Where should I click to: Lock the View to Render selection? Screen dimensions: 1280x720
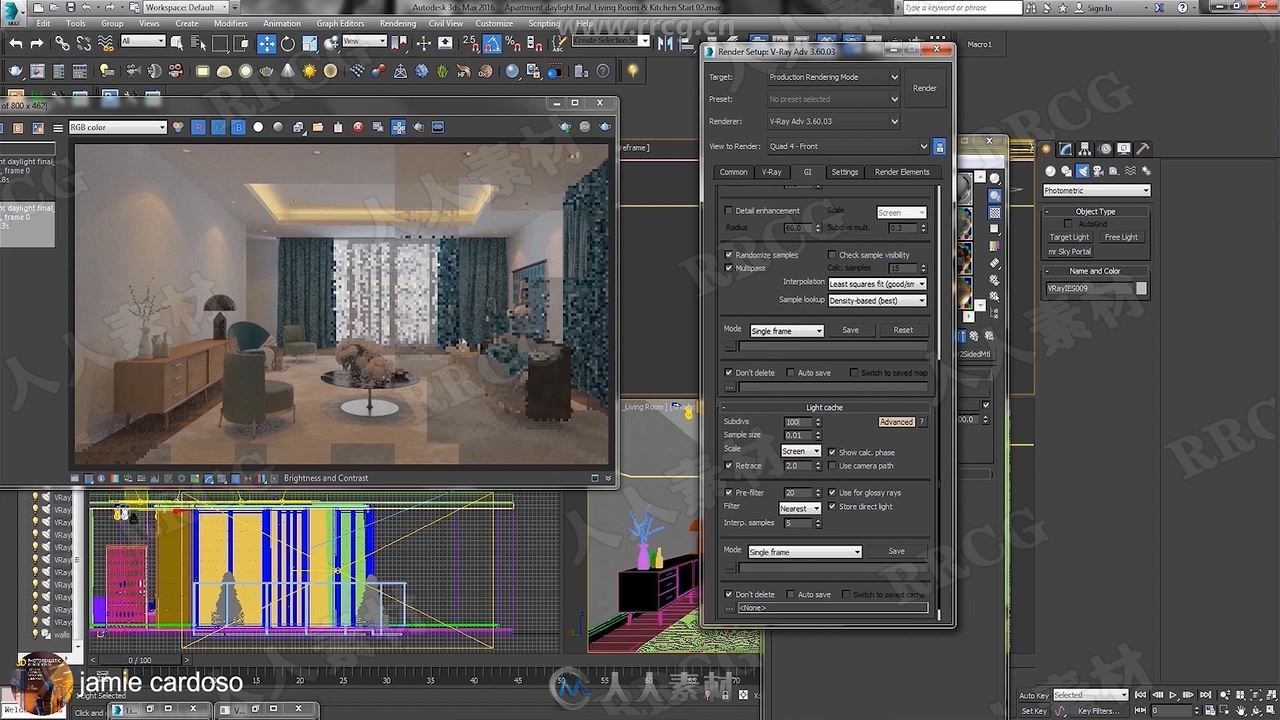(x=939, y=147)
